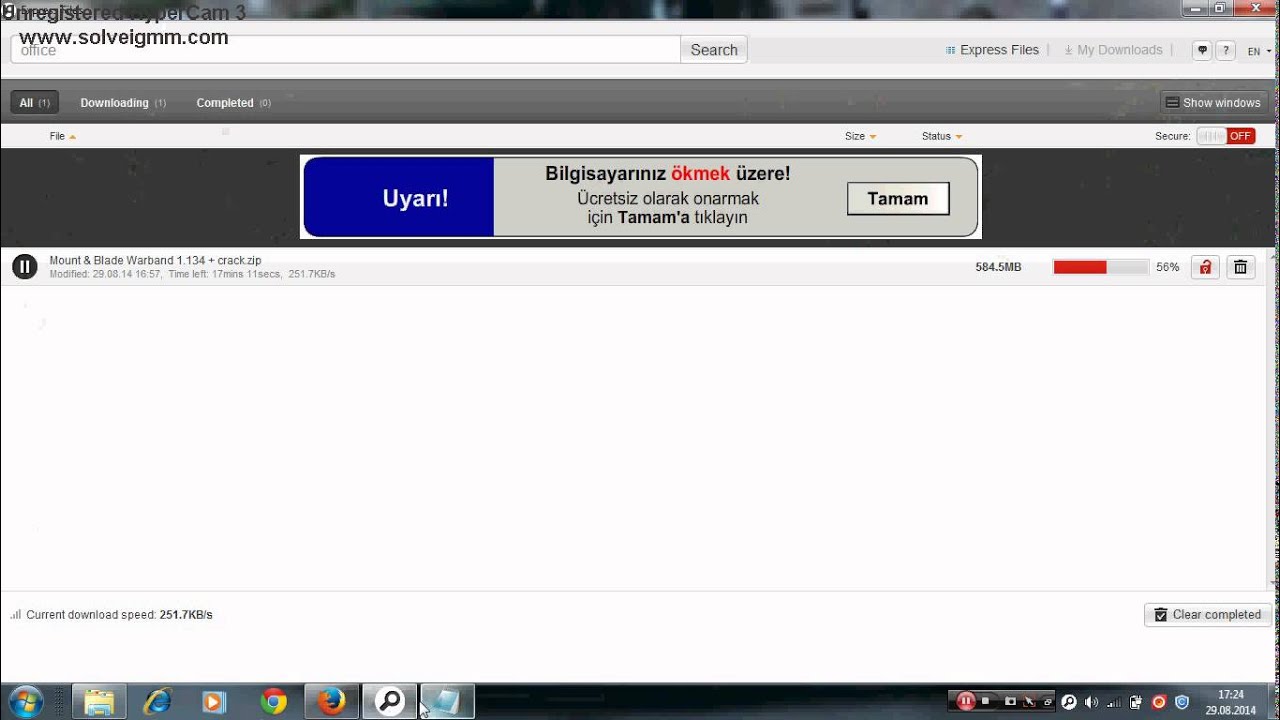Open the My Downloads section
Viewport: 1280px width, 720px height.
point(1113,50)
